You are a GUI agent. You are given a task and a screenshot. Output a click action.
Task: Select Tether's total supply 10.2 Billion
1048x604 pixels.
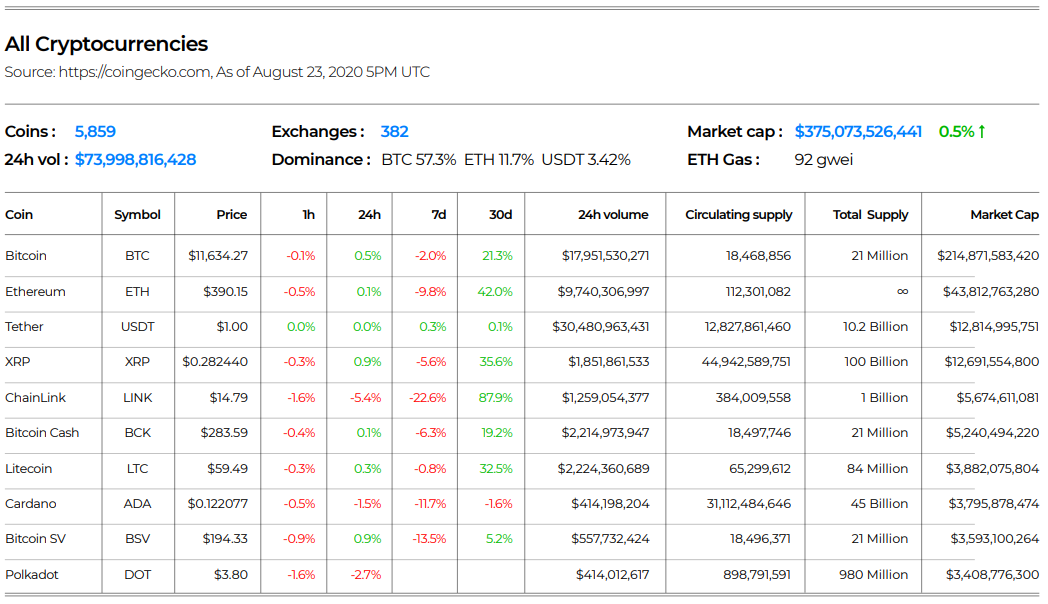(876, 327)
